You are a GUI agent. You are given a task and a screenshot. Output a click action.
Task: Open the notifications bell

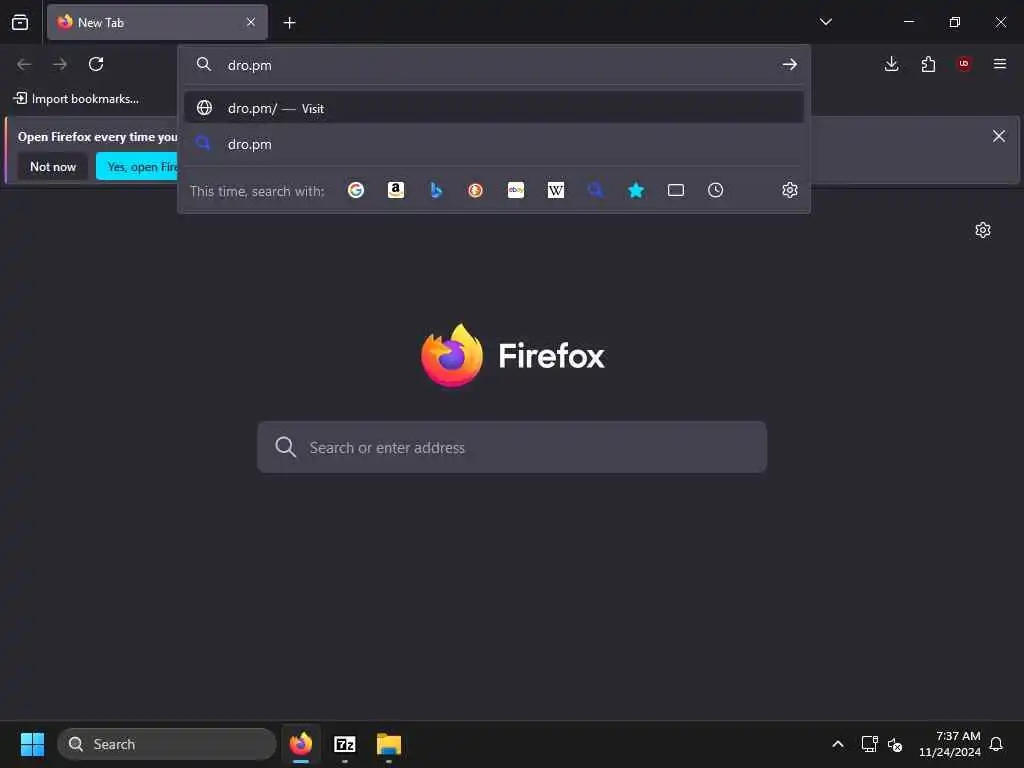click(997, 744)
